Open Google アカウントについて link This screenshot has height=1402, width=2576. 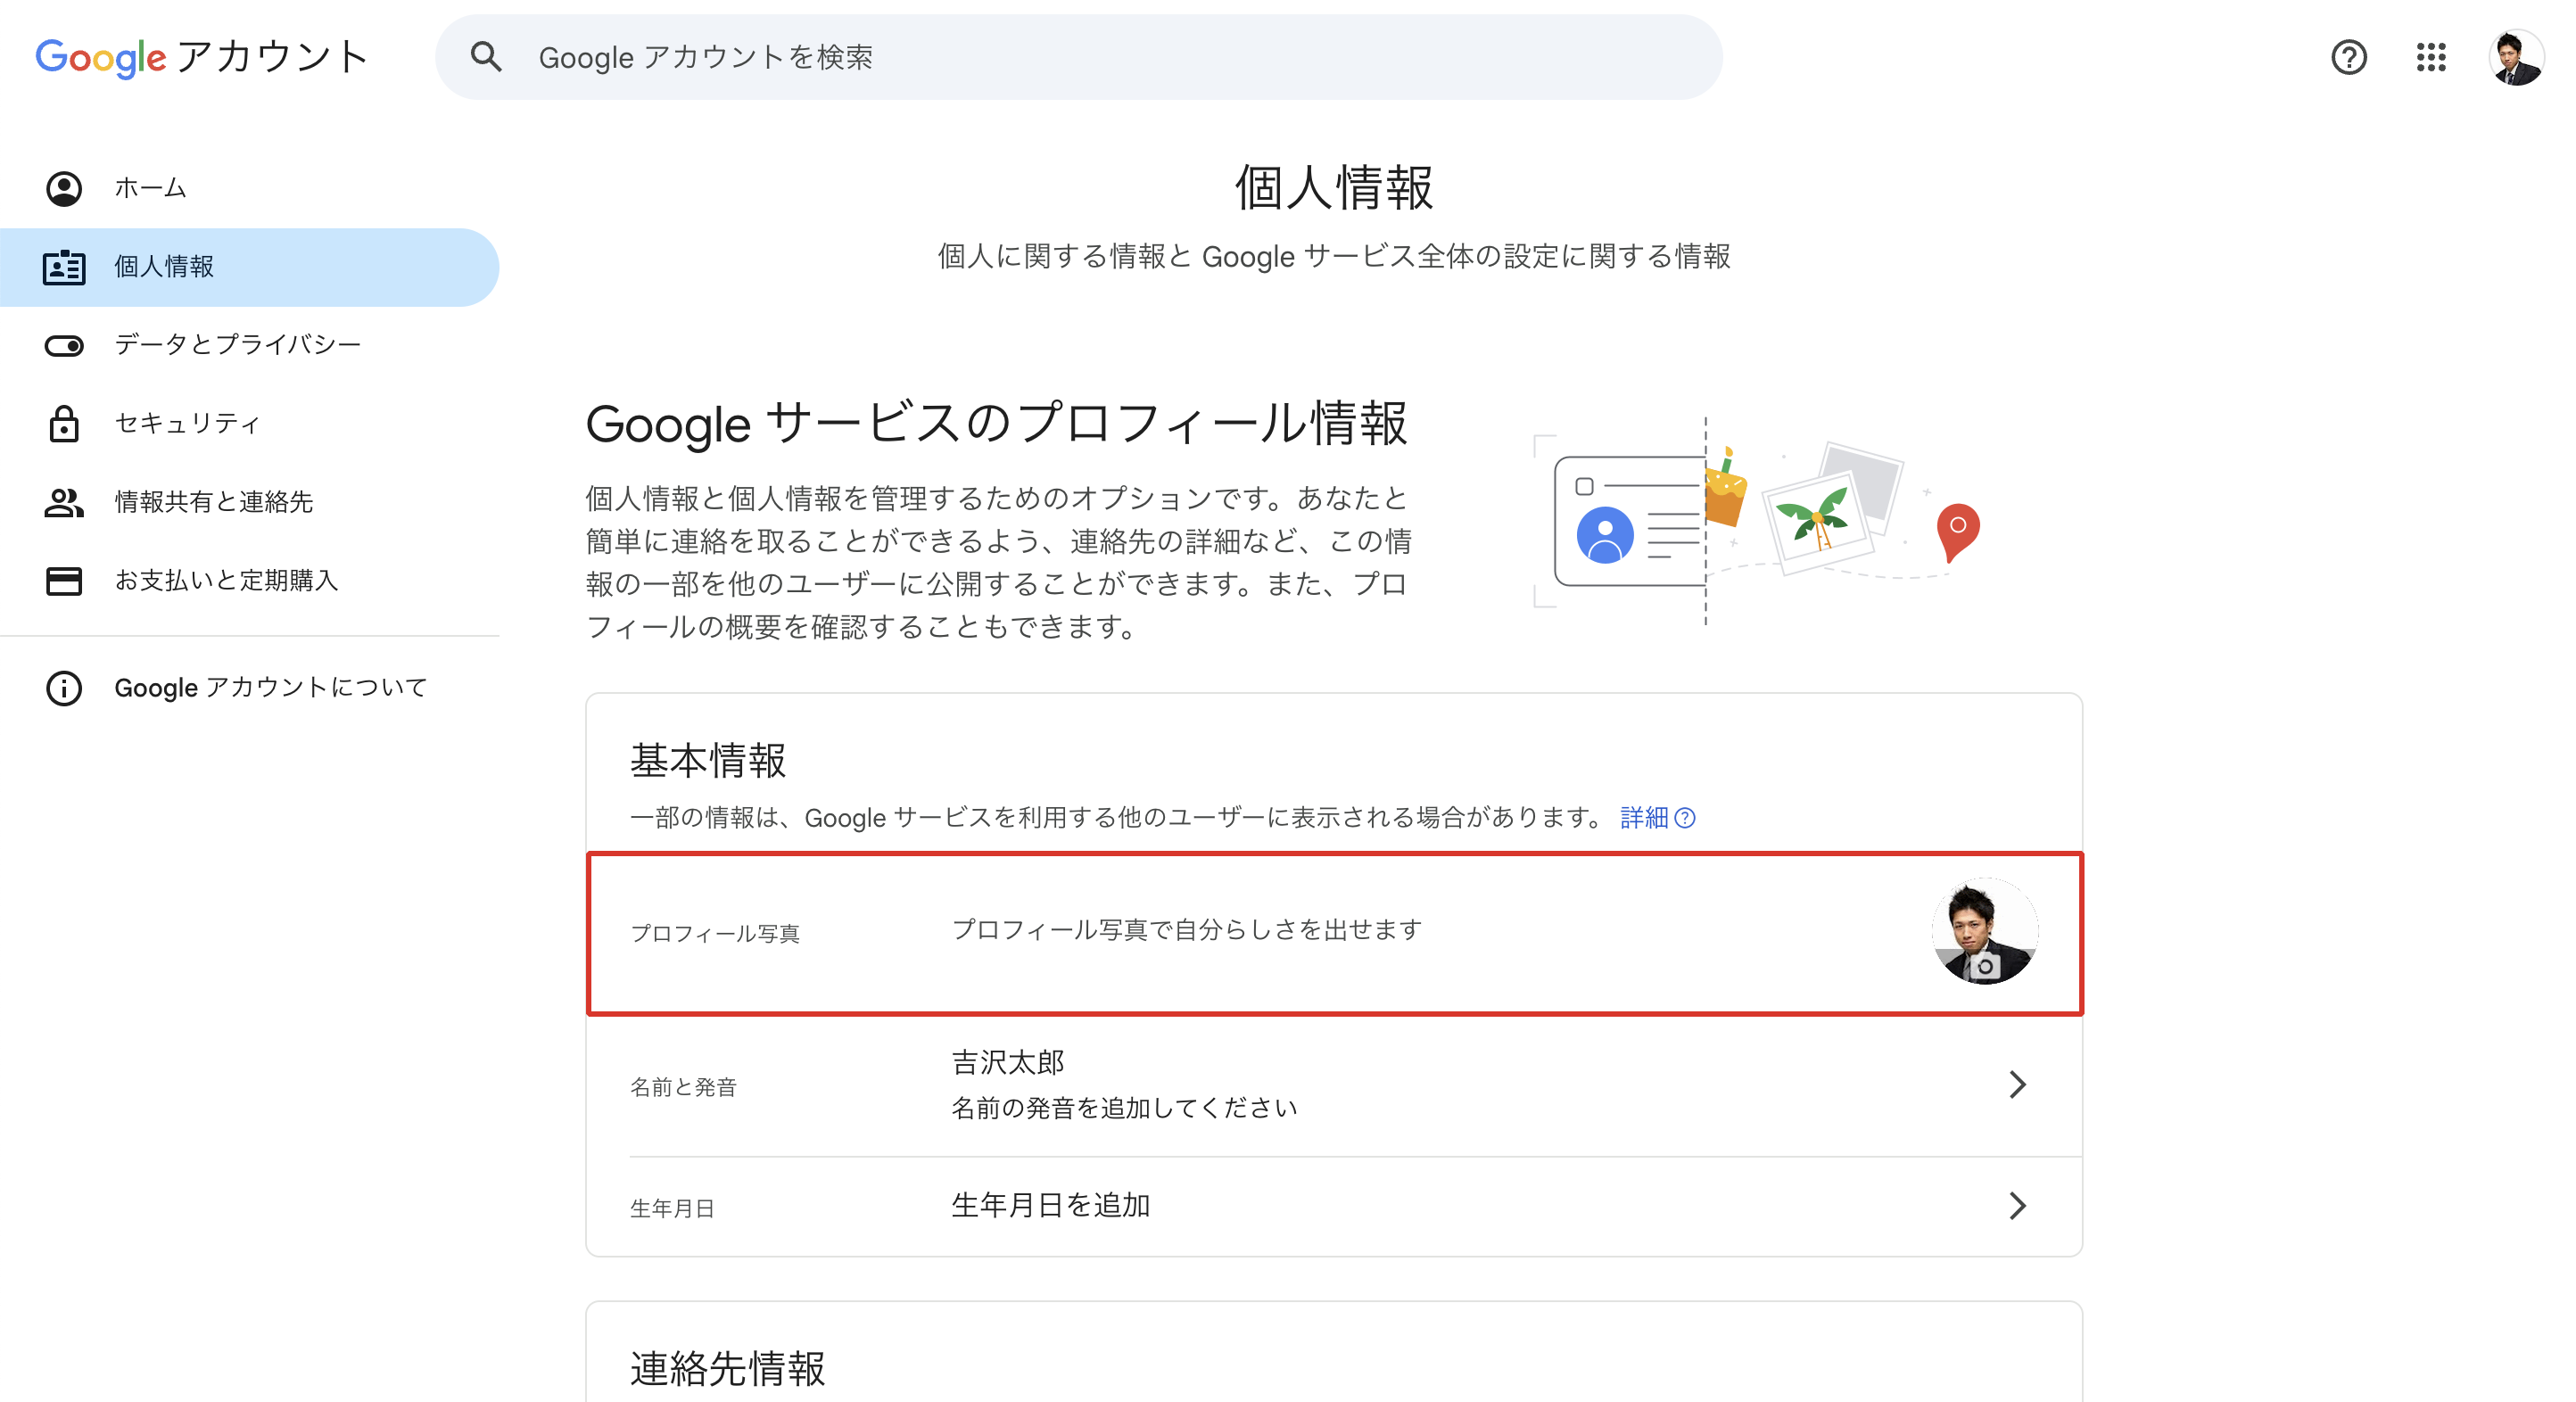249,688
